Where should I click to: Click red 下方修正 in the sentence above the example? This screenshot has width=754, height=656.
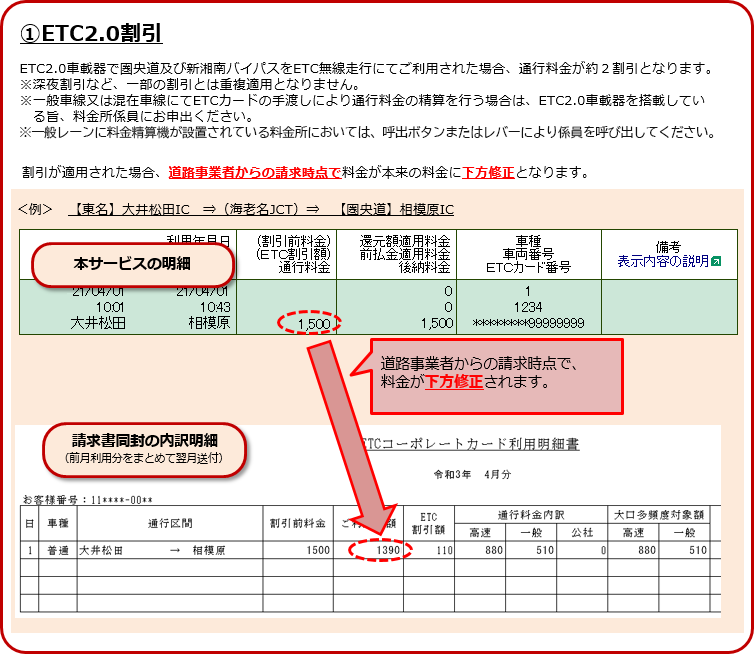(x=488, y=172)
